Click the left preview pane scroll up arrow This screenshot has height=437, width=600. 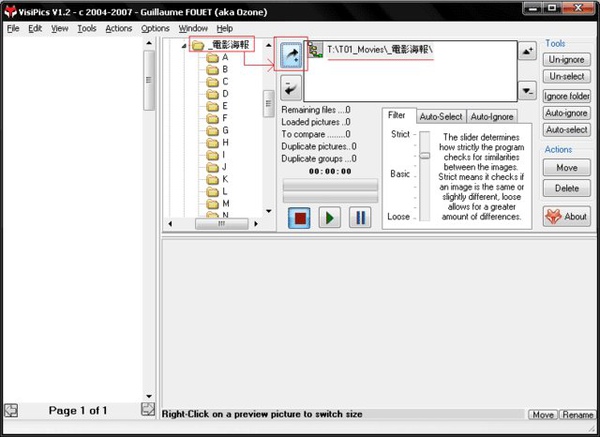(149, 43)
